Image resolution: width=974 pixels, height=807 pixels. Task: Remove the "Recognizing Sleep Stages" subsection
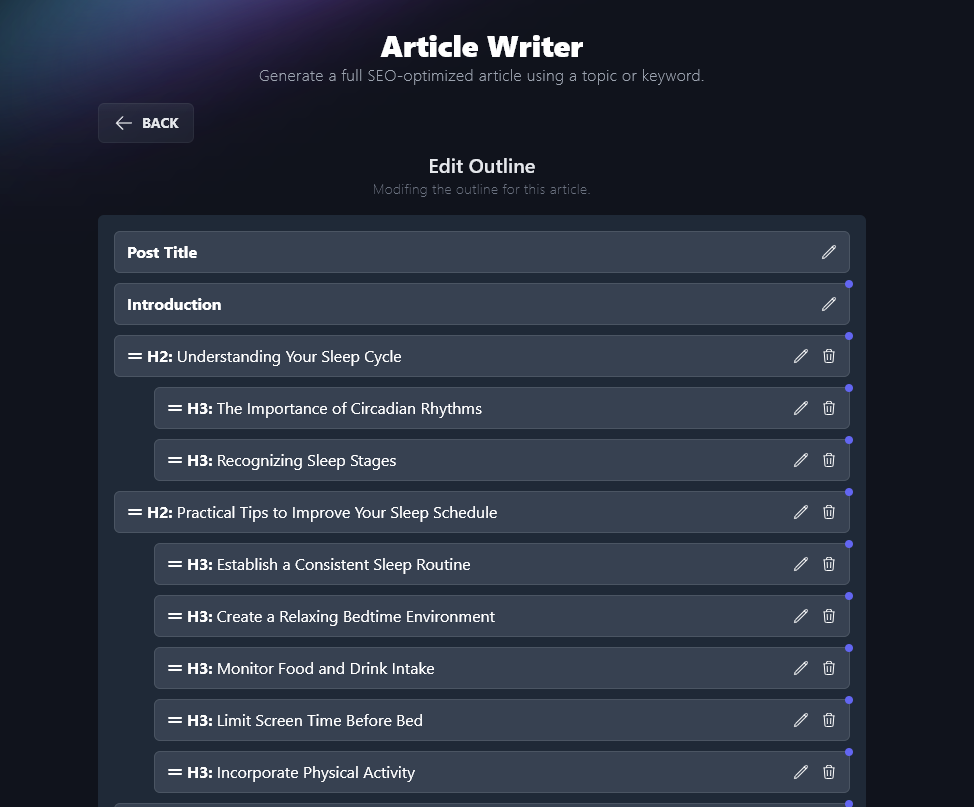(x=829, y=460)
